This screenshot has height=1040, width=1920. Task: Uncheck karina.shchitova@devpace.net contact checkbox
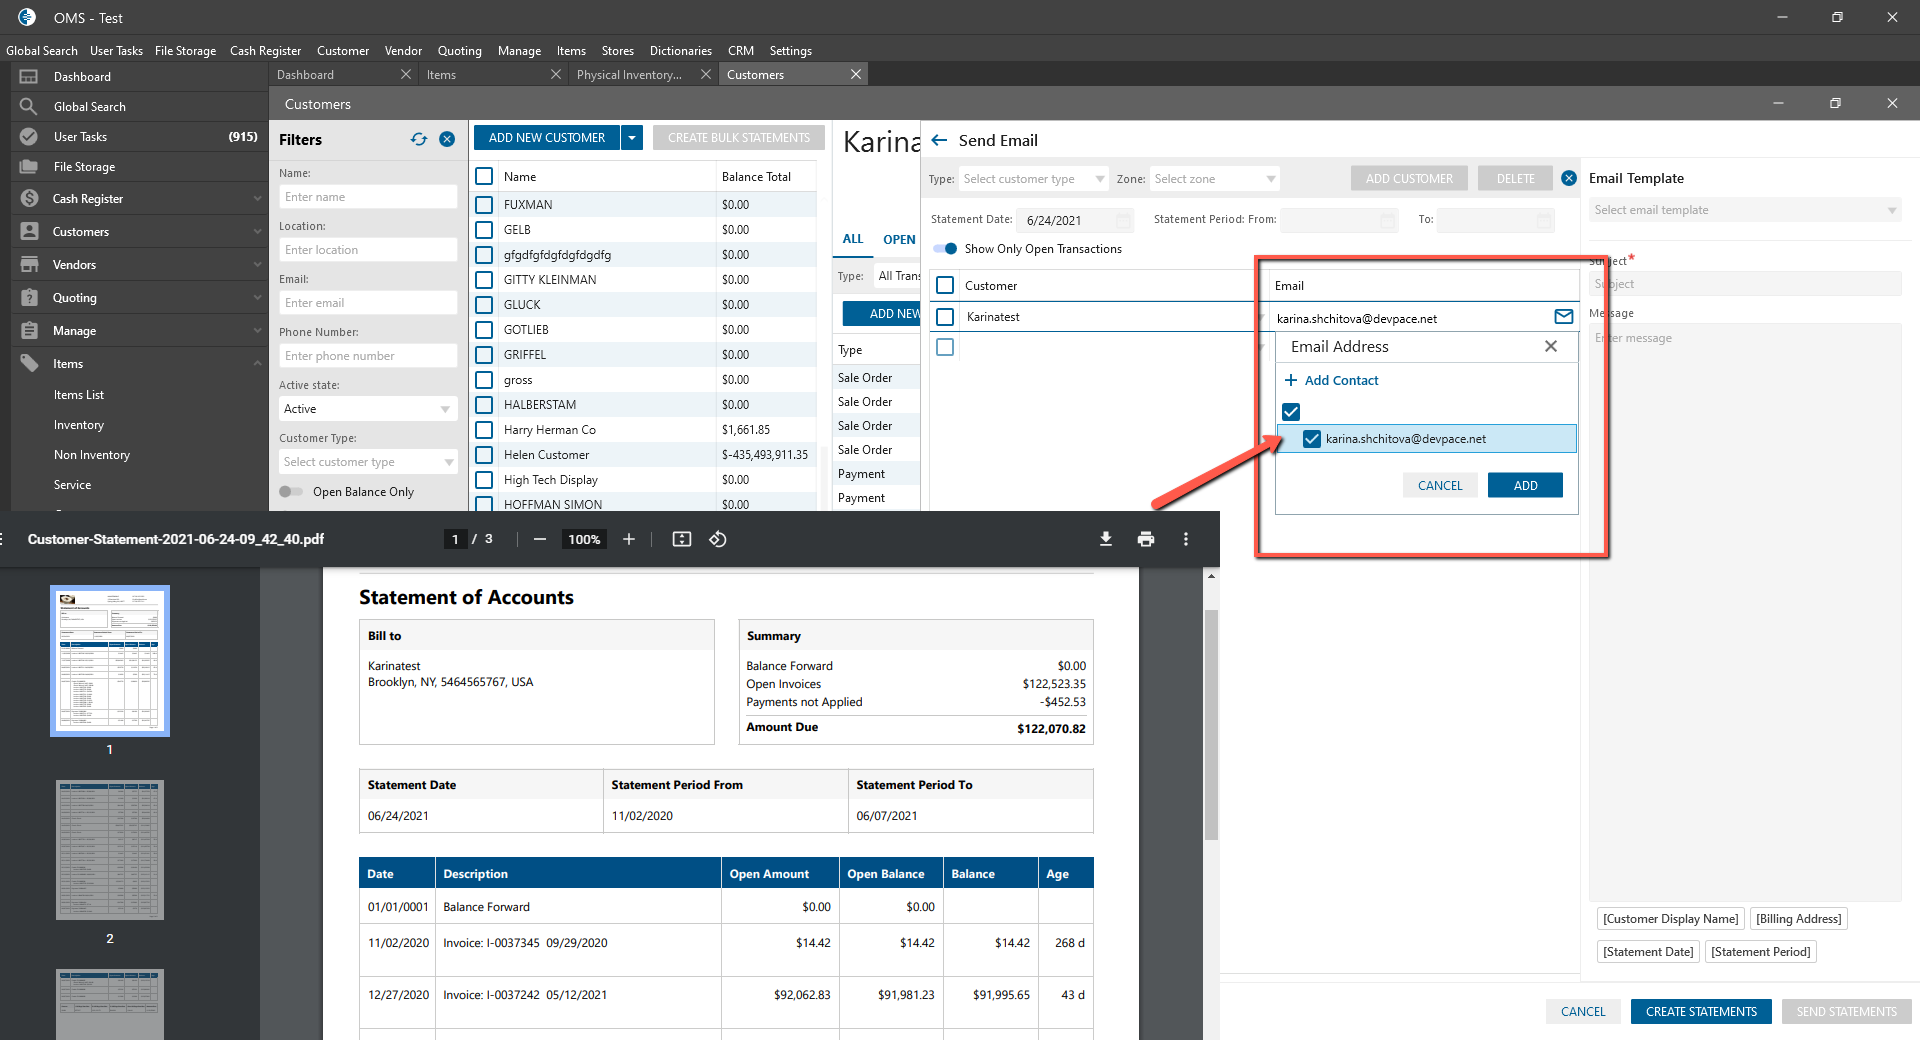1312,439
